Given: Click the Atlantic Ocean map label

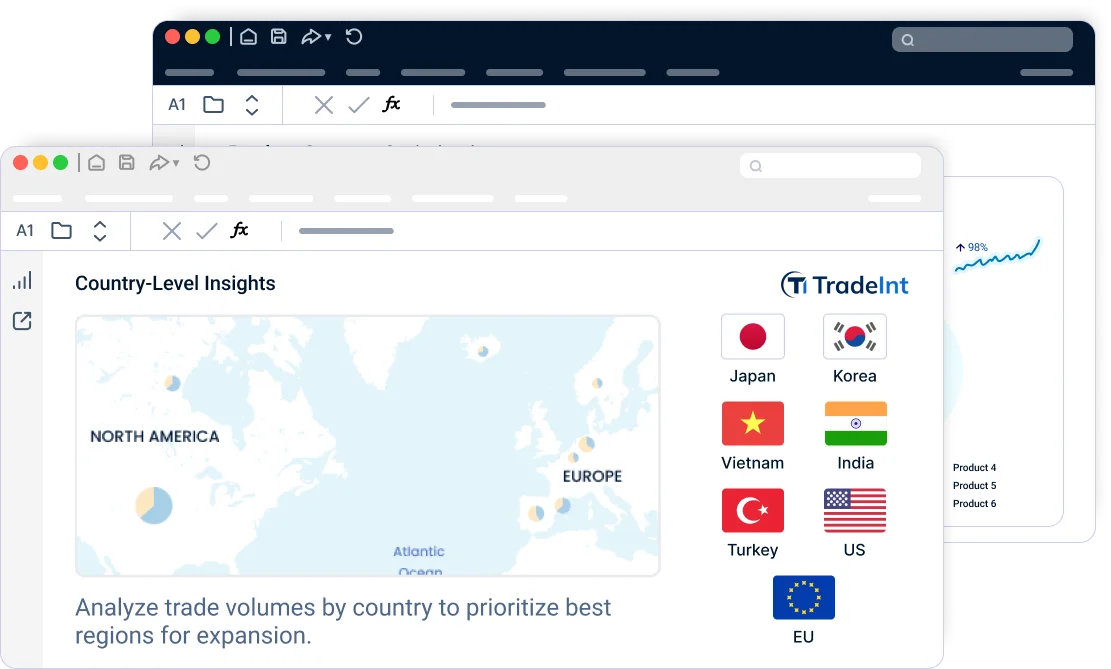Looking at the screenshot, I should pyautogui.click(x=419, y=560).
